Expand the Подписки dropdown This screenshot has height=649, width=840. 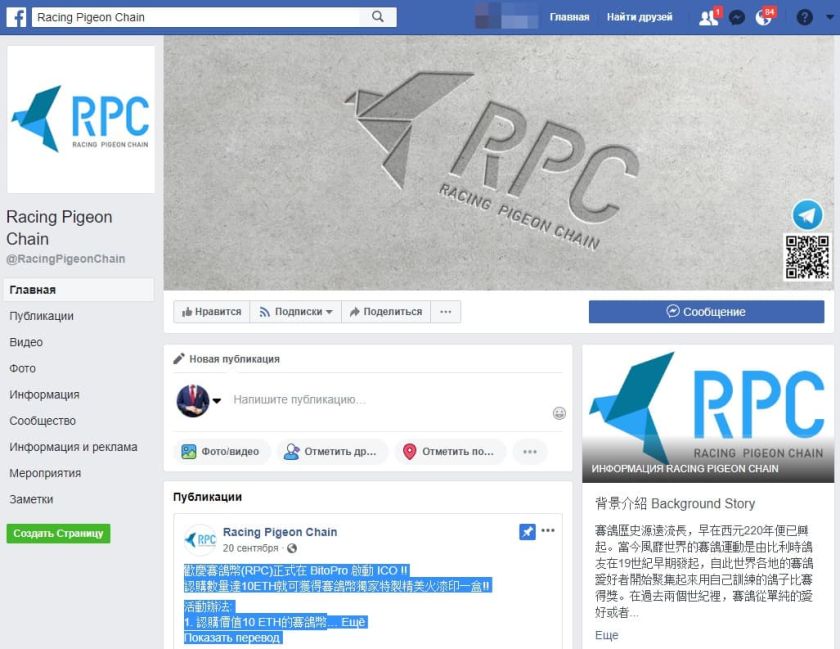296,312
